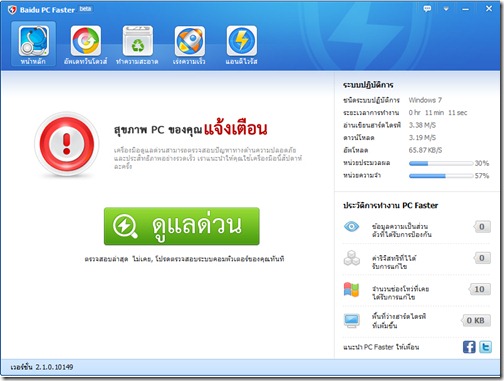This screenshot has width=504, height=381.
Task: Click the Windows flag vulnerabilities icon
Action: 351,289
